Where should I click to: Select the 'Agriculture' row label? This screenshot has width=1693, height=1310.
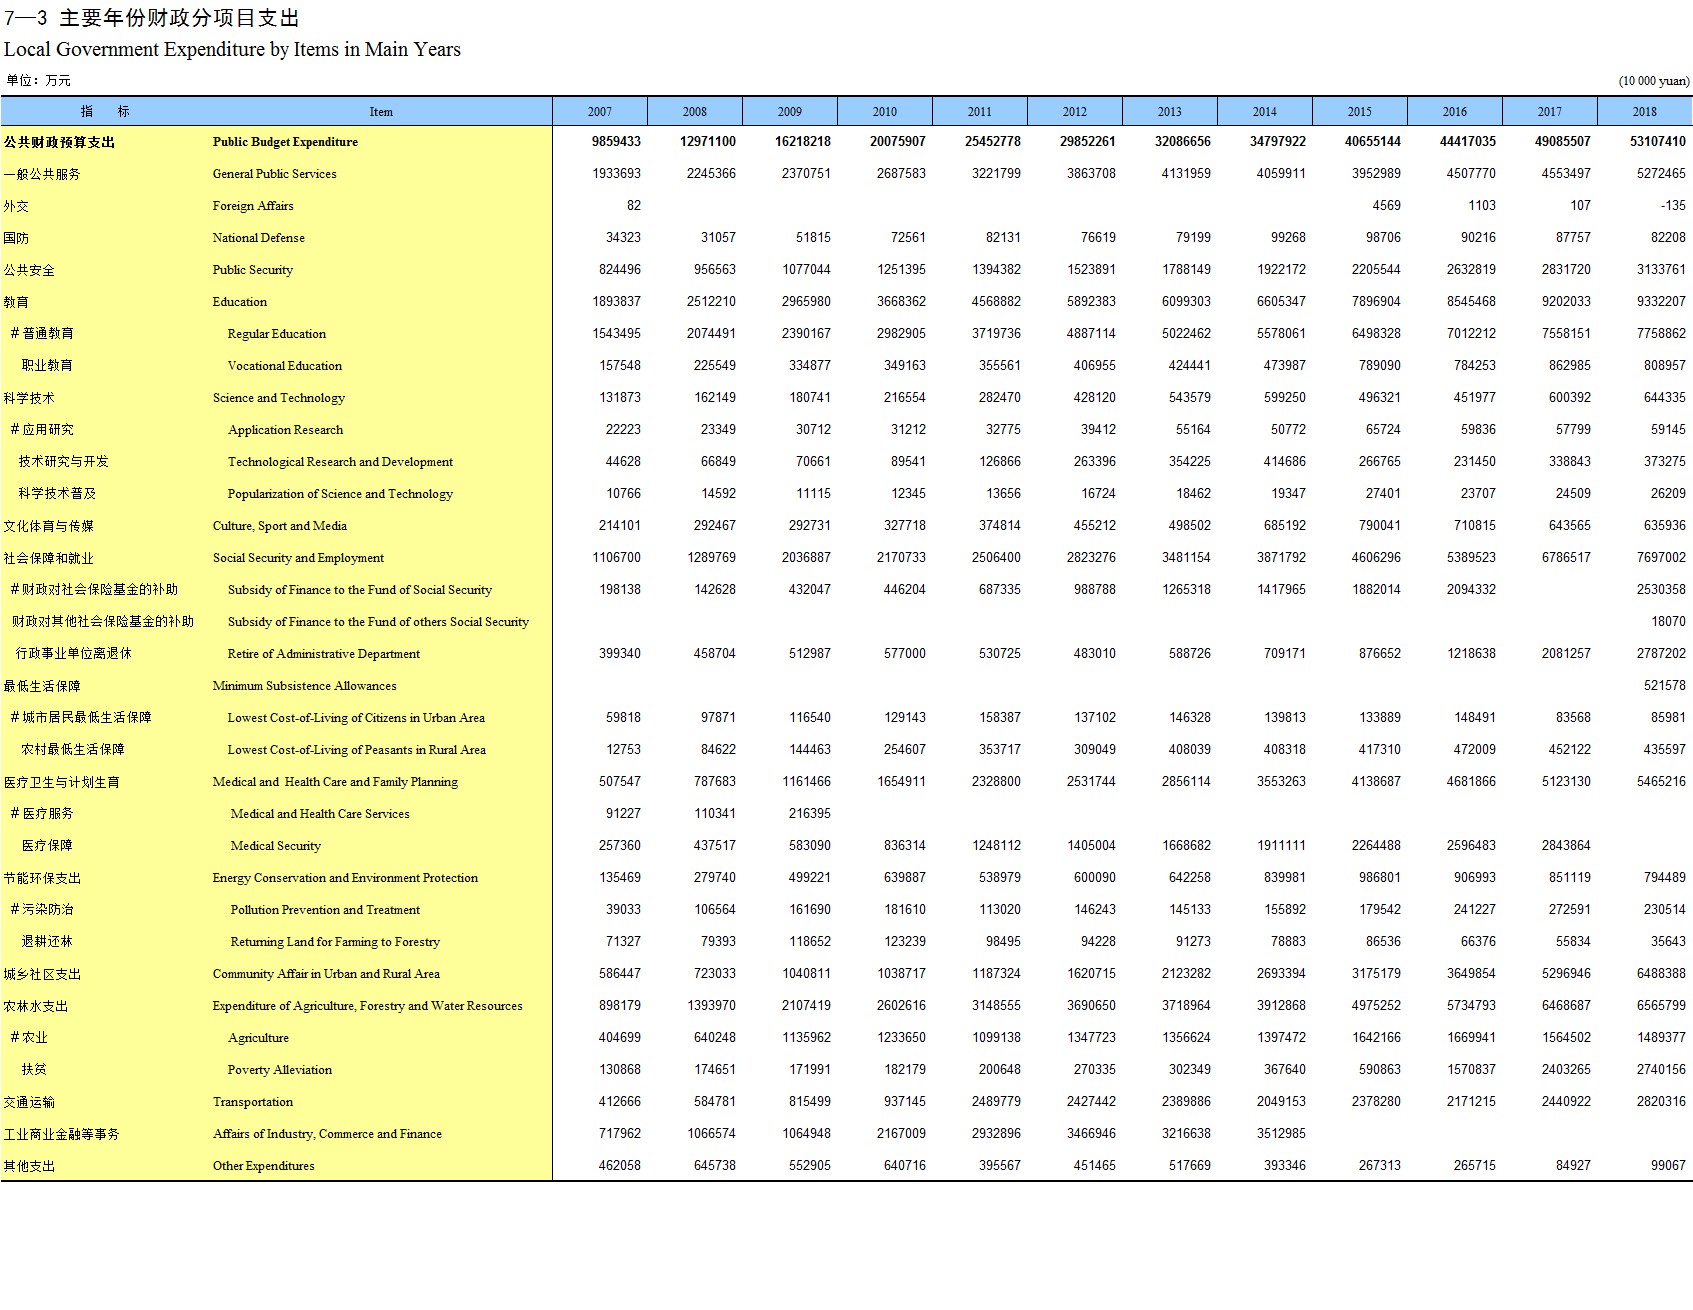coord(258,1038)
